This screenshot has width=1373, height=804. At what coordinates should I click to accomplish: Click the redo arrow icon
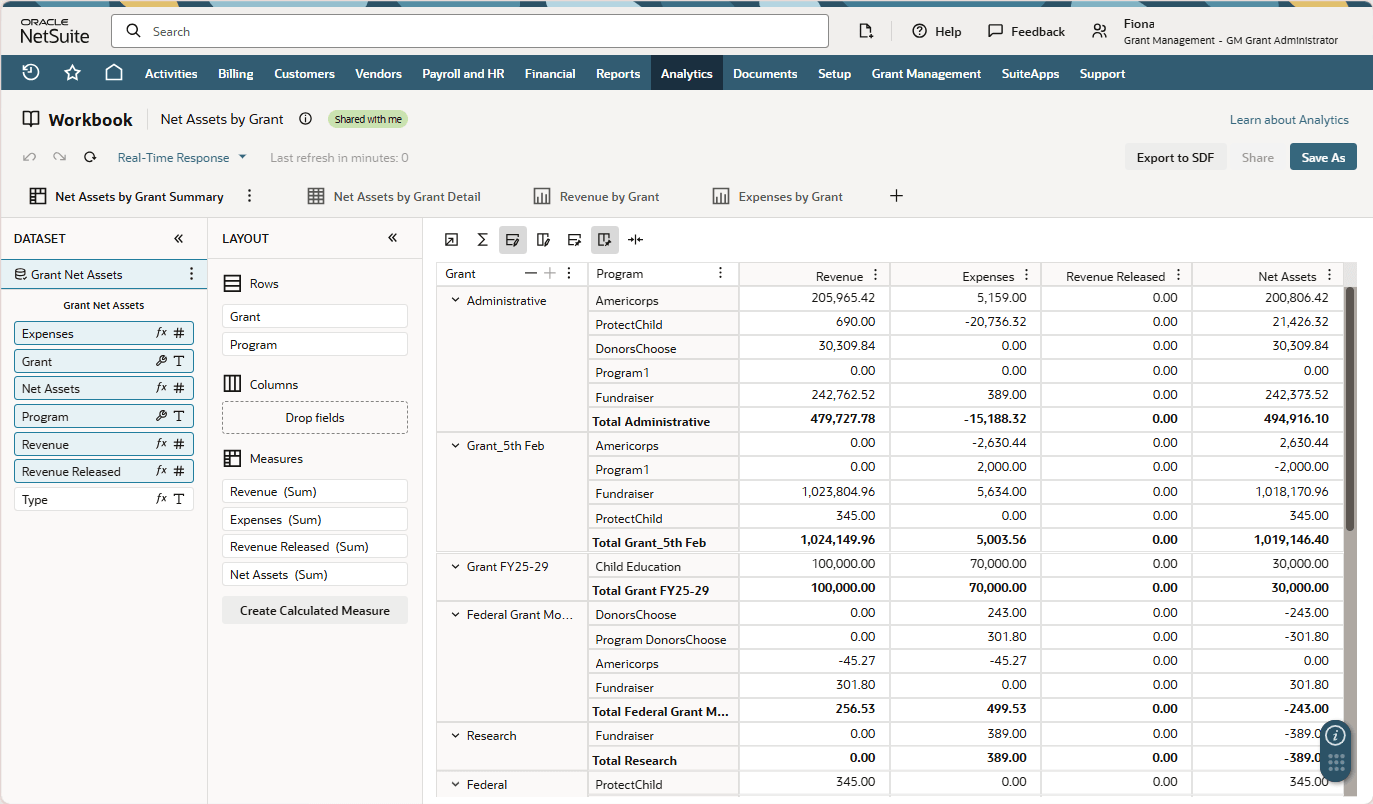click(x=57, y=157)
